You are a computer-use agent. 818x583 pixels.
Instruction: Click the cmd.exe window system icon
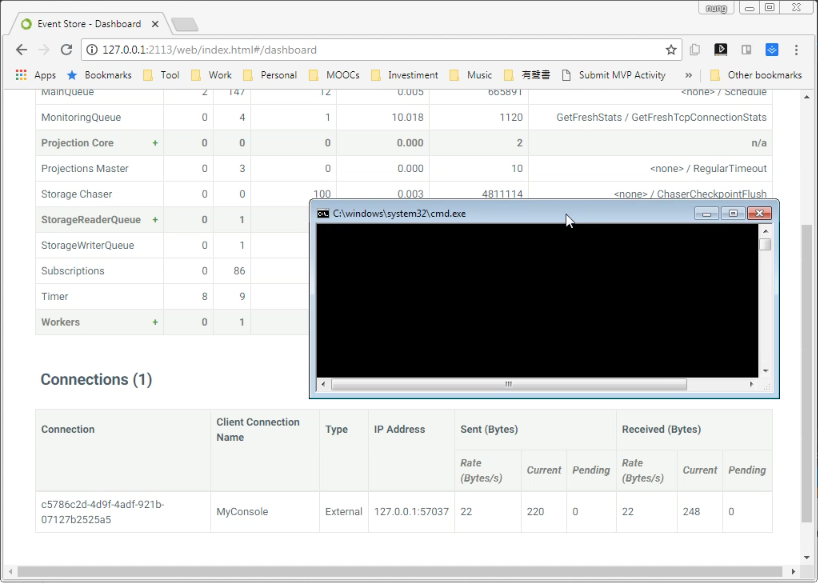[323, 213]
